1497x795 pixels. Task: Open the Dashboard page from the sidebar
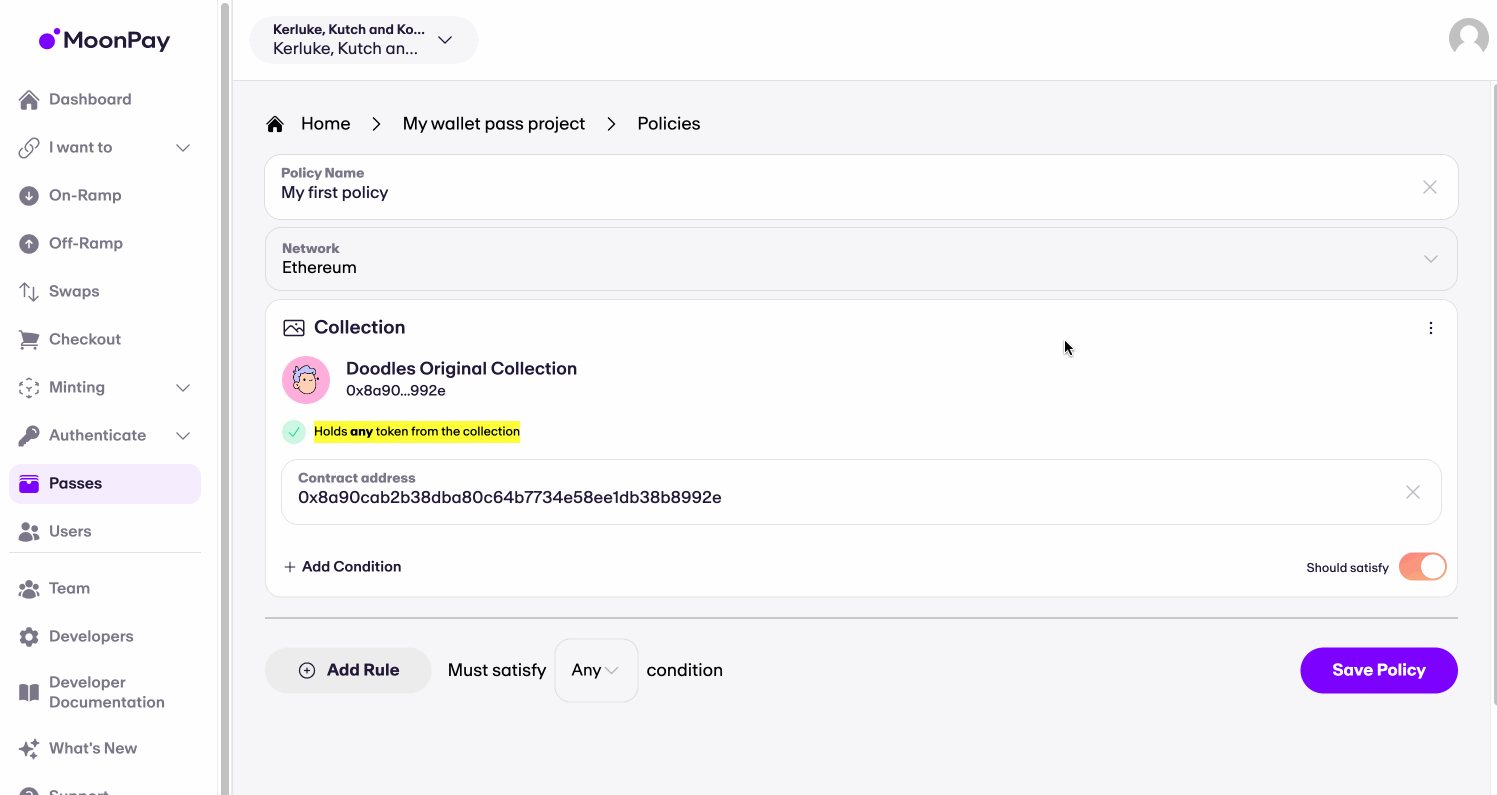(90, 100)
